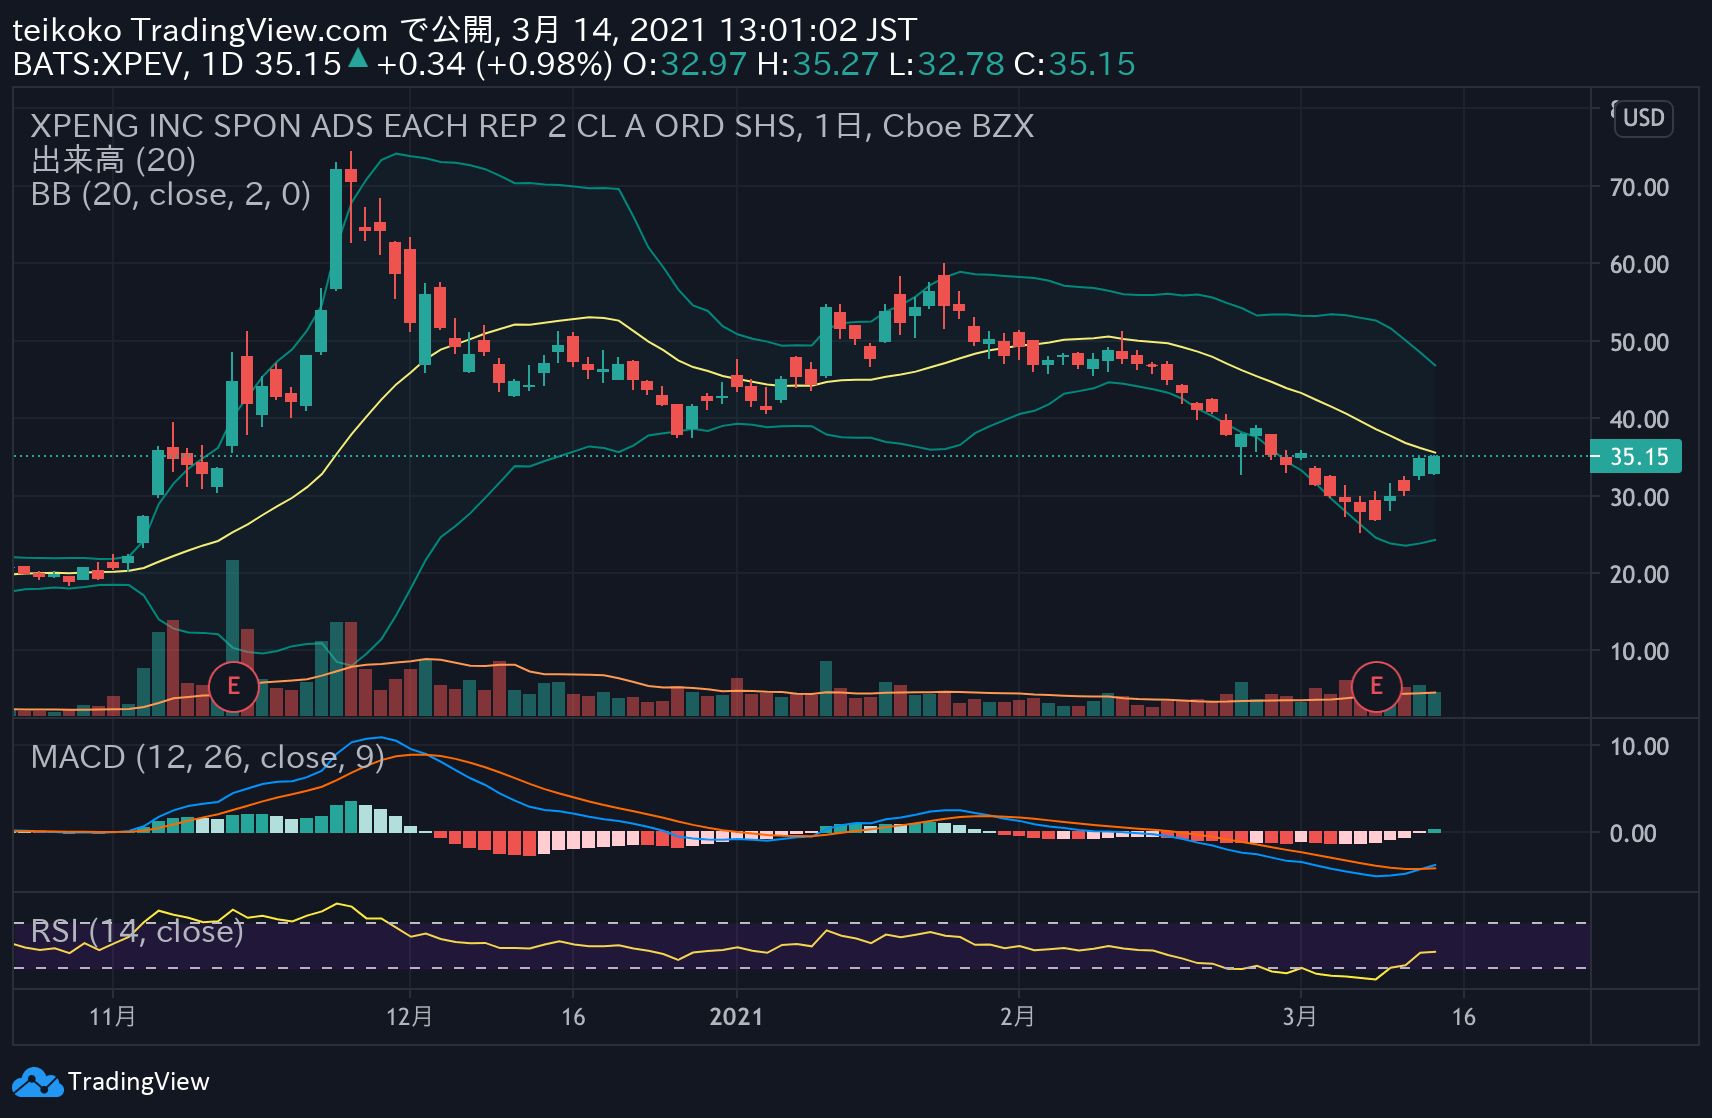Select the current price label 35.15
The height and width of the screenshot is (1118, 1712).
pyautogui.click(x=1637, y=457)
